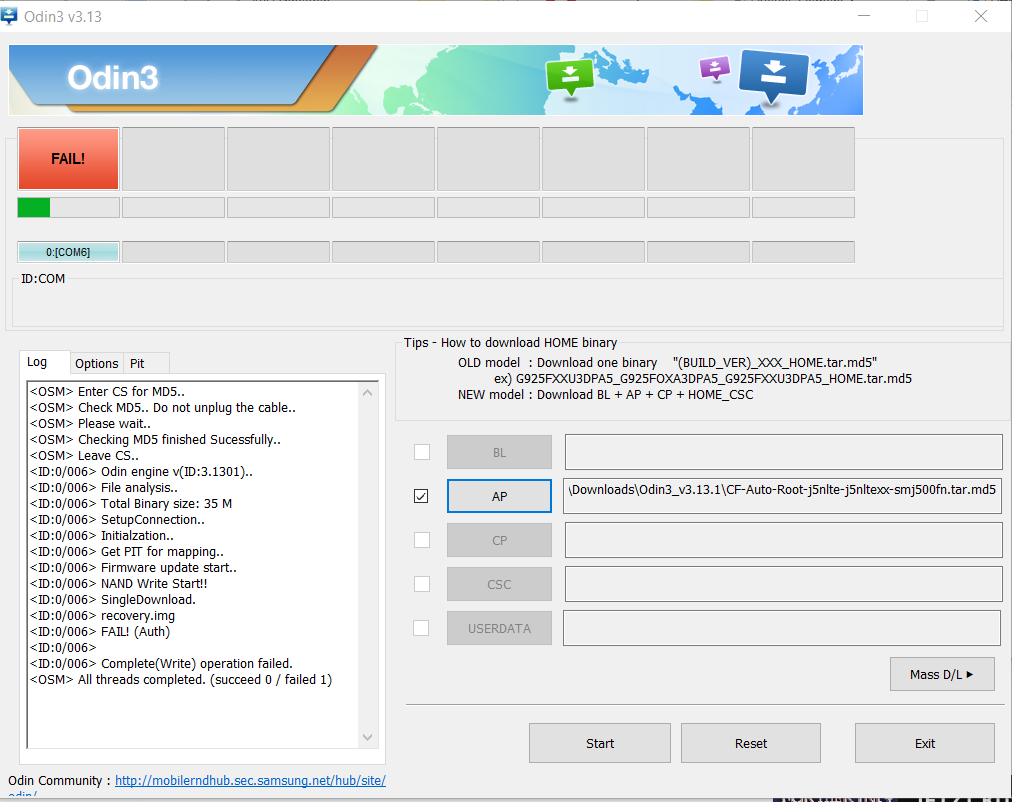This screenshot has width=1012, height=802.
Task: Enable the CP file checkbox
Action: coord(421,540)
